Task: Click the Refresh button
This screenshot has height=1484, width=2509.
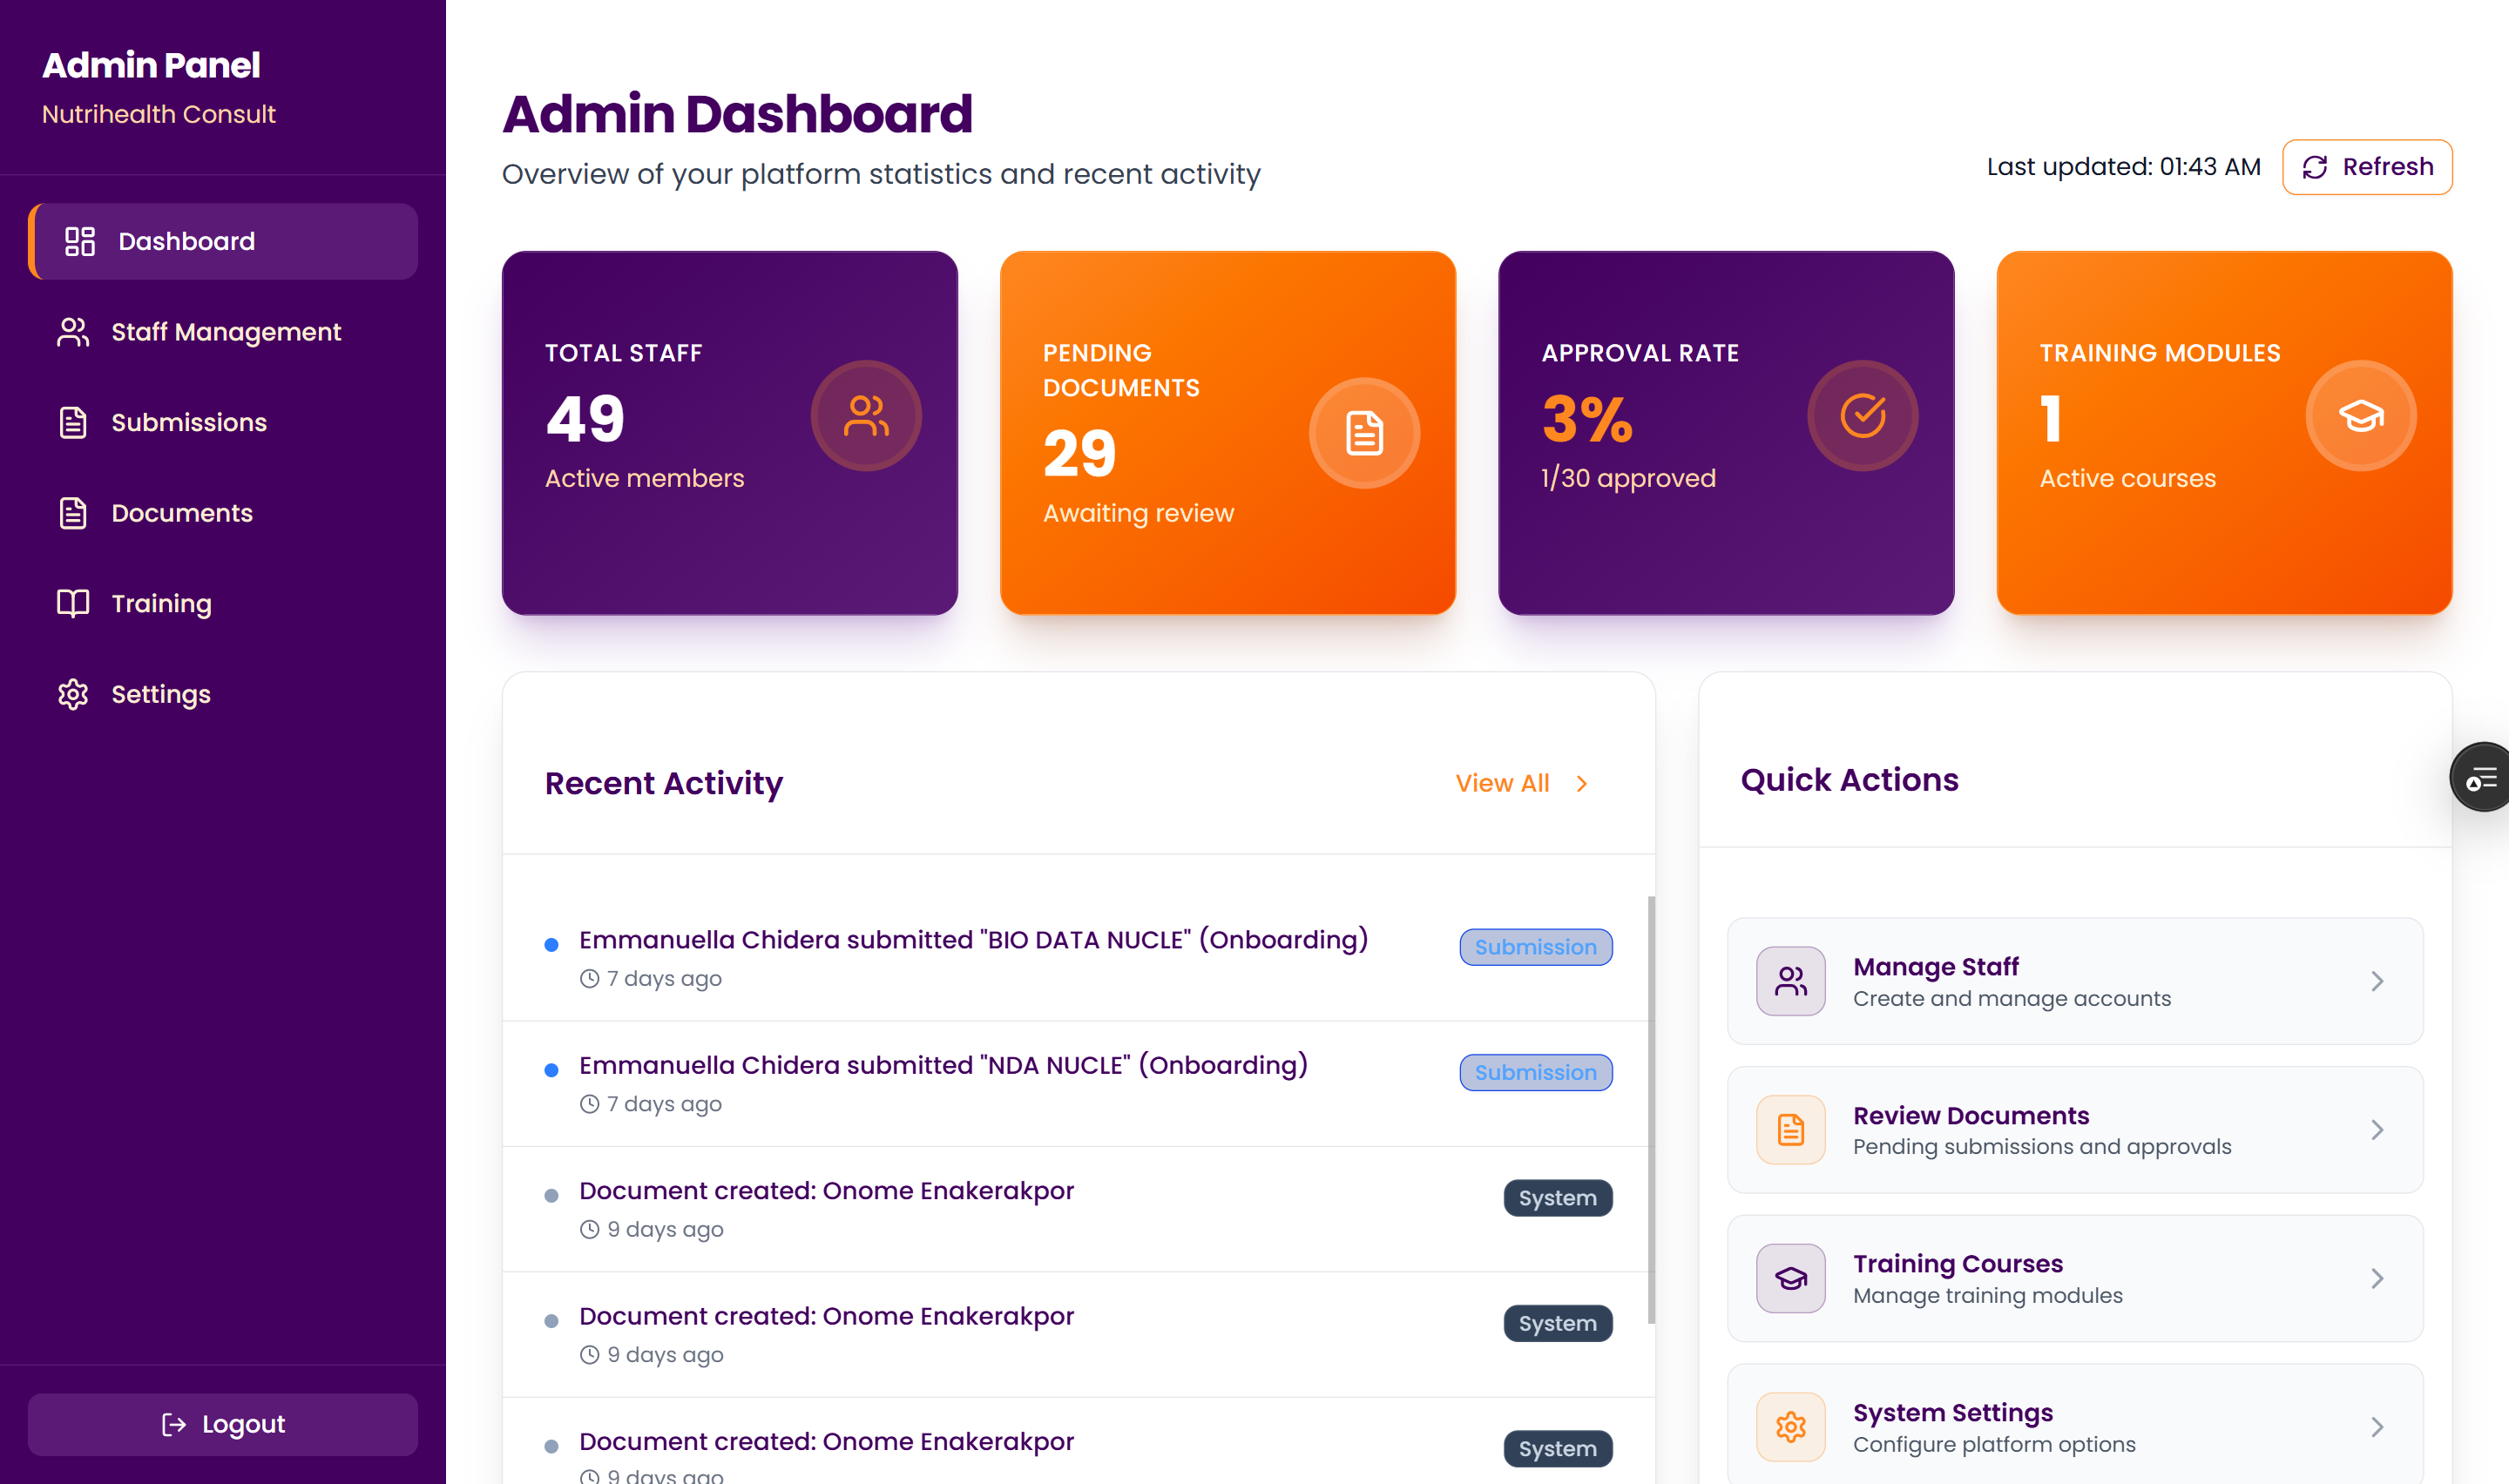Action: (2367, 167)
